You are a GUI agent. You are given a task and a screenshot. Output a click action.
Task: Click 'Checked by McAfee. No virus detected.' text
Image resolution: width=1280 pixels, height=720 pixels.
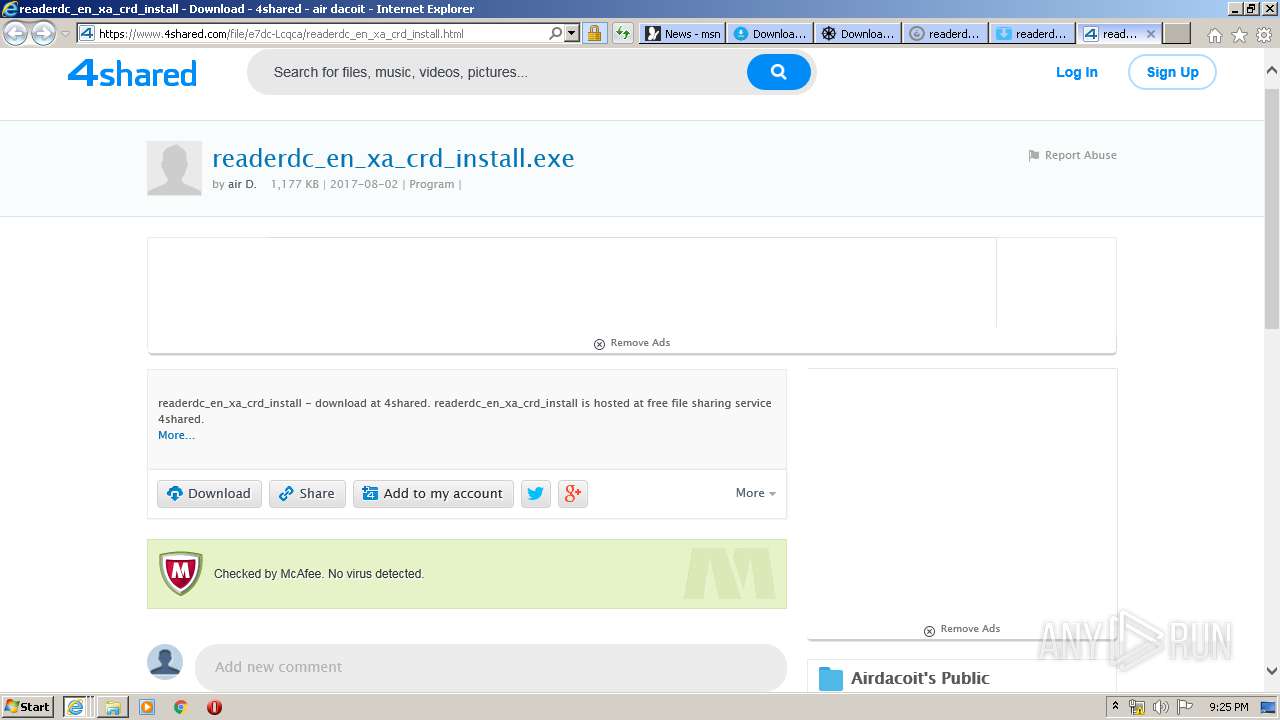coord(319,574)
